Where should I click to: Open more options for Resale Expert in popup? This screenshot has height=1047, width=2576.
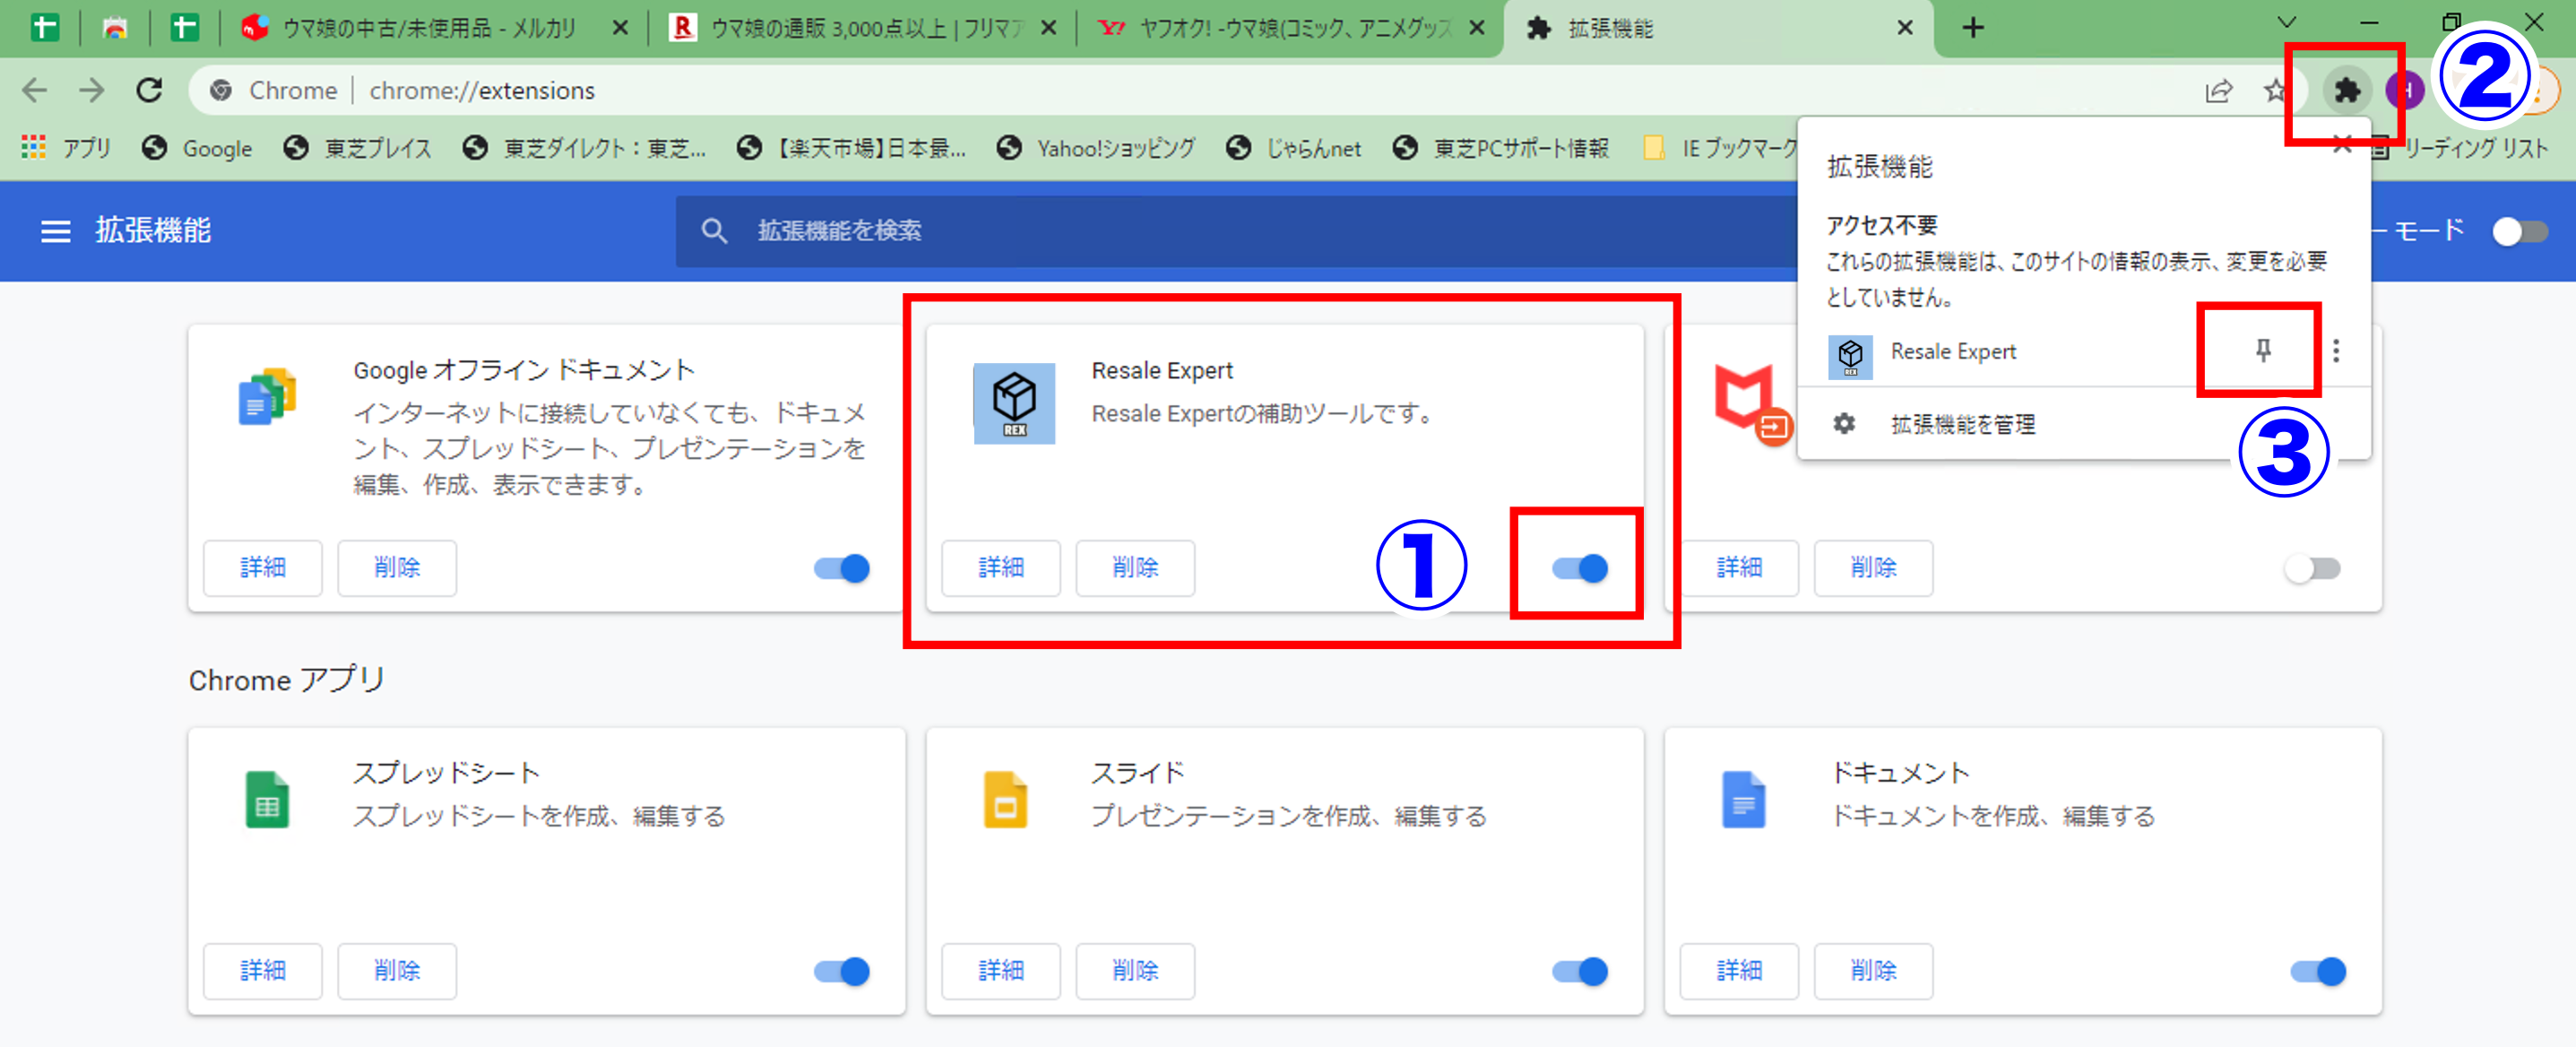click(x=2336, y=350)
